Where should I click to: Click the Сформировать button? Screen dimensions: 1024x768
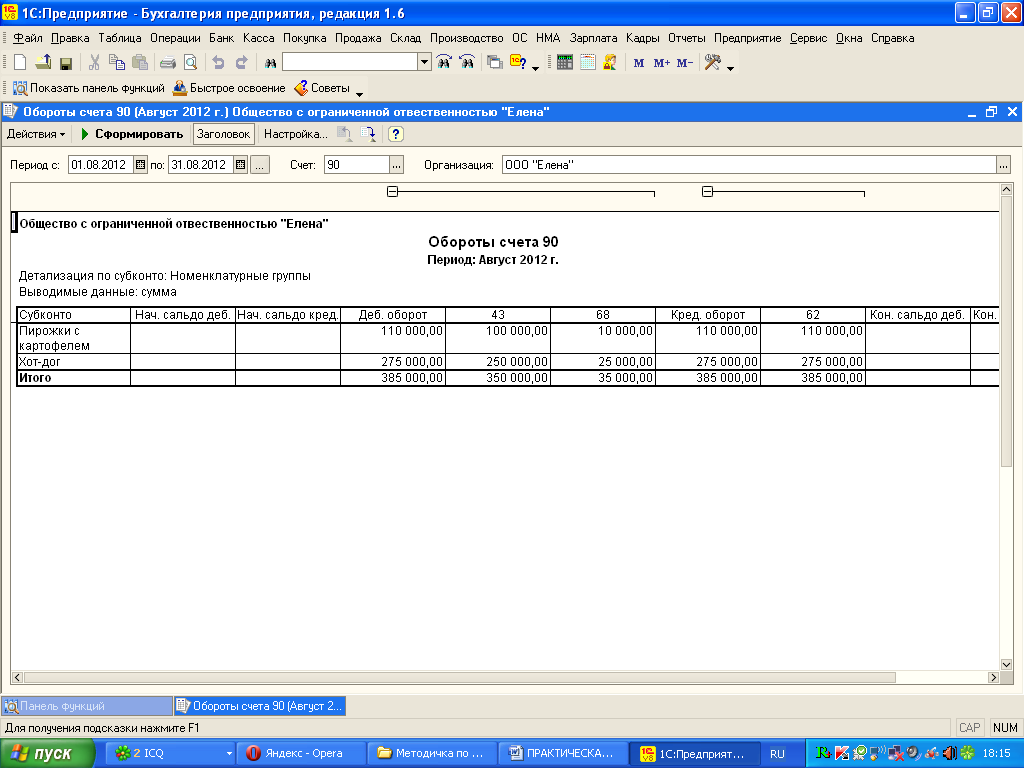click(132, 134)
